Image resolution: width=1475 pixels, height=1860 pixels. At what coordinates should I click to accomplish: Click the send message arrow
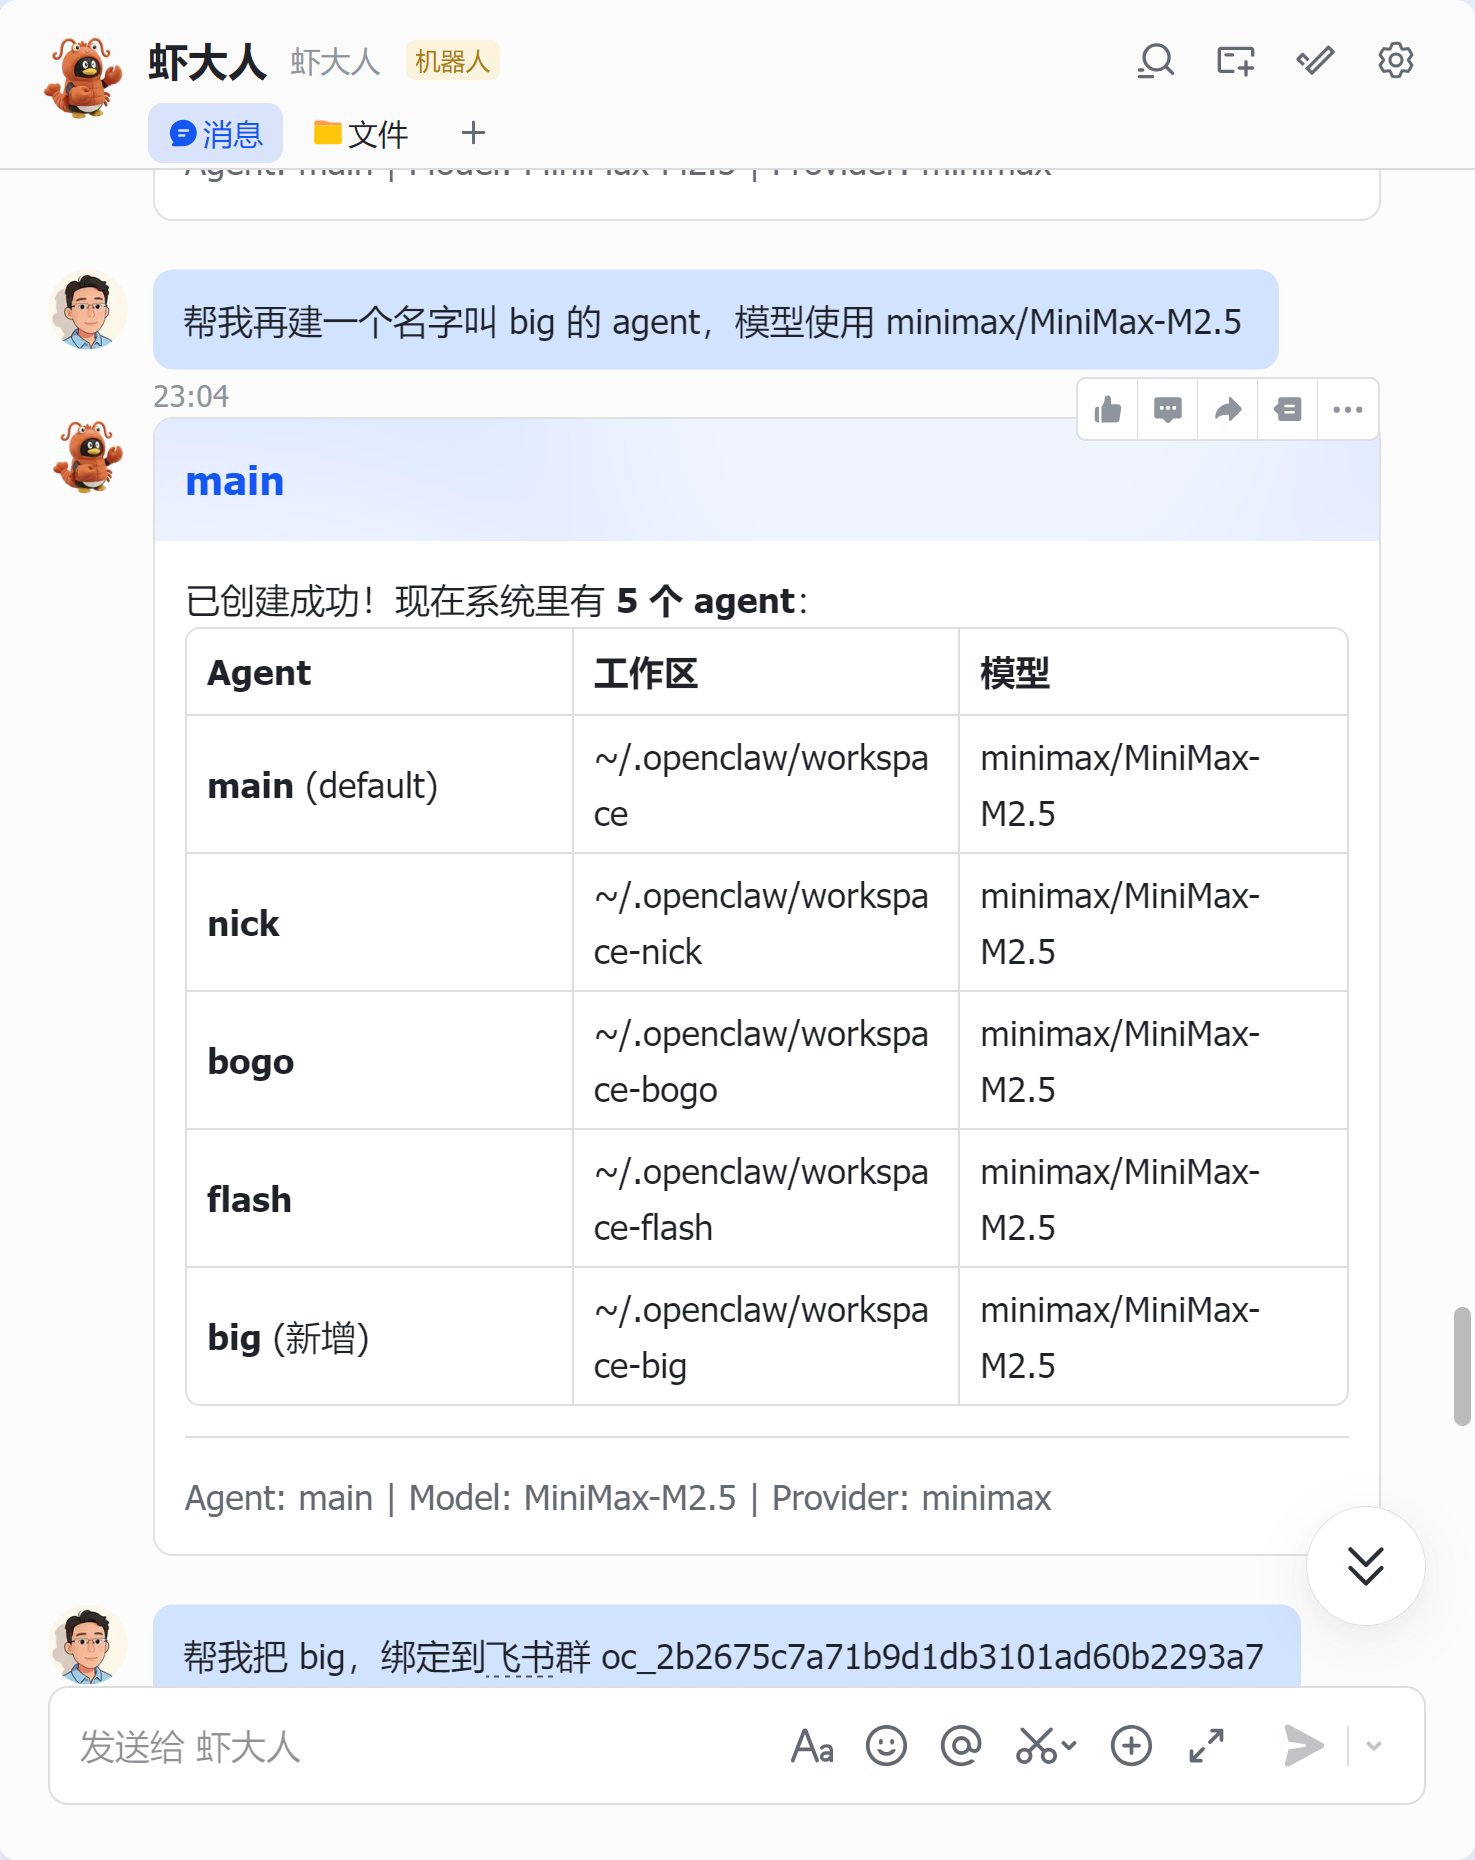pos(1303,1746)
